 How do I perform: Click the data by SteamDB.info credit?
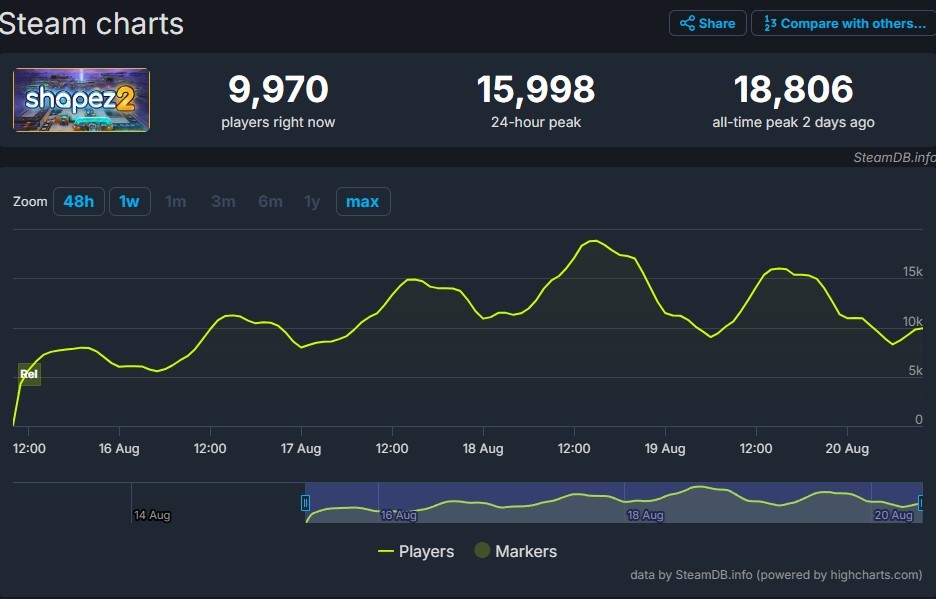pos(776,575)
